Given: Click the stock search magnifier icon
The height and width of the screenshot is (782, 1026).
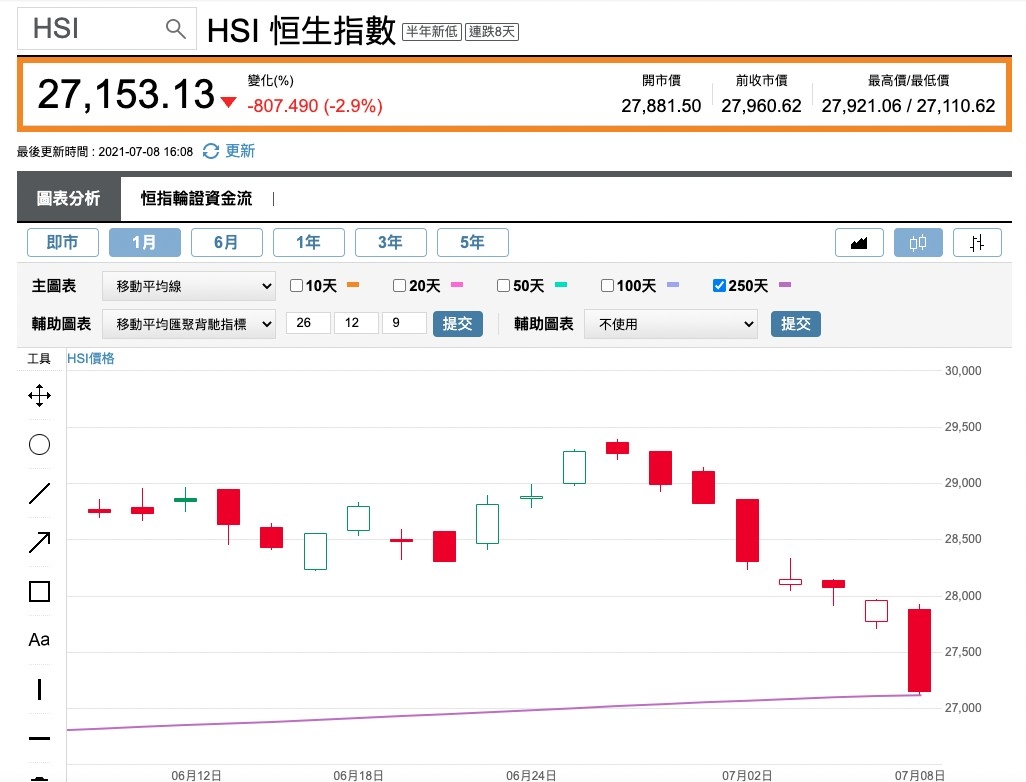Looking at the screenshot, I should 175,28.
